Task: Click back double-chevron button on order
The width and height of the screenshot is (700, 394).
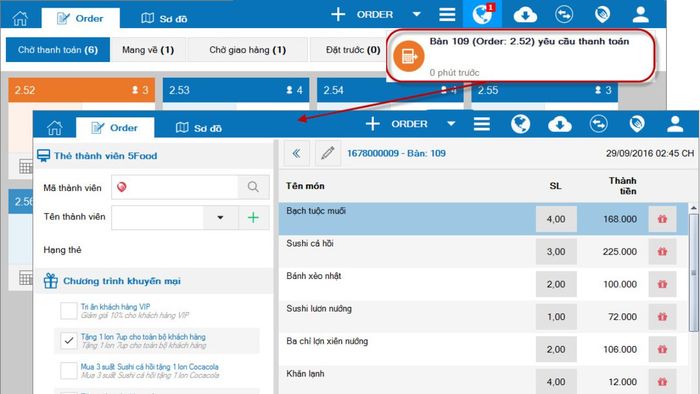Action: [296, 153]
